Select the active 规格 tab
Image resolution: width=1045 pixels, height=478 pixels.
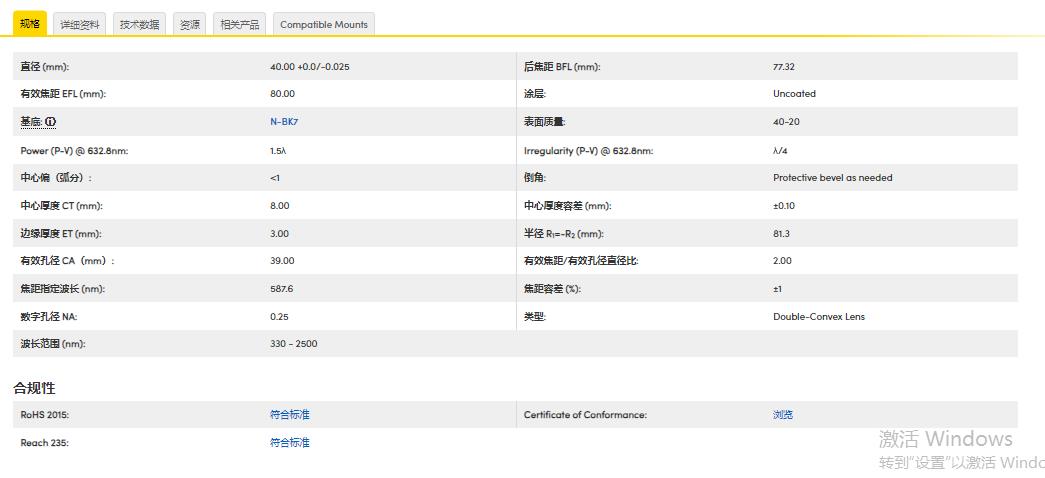point(30,23)
